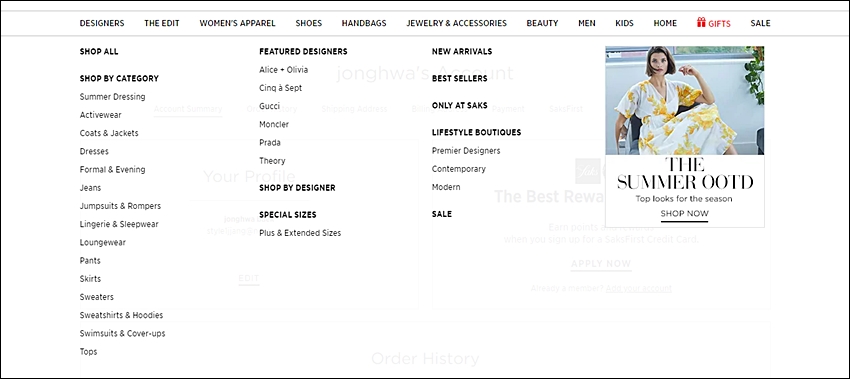Open the Women's Apparel menu
The width and height of the screenshot is (850, 379).
click(237, 23)
